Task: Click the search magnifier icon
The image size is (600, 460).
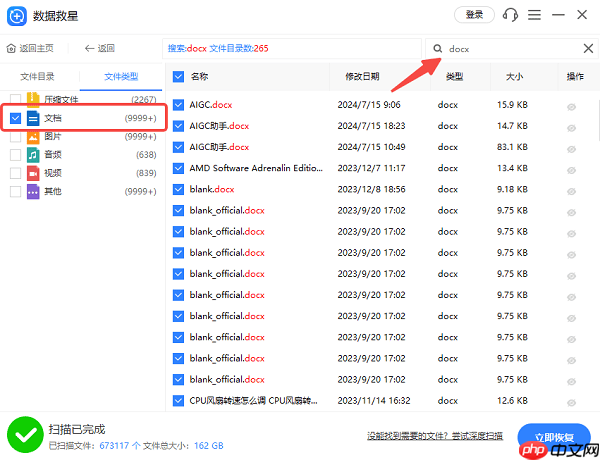Action: (x=437, y=49)
